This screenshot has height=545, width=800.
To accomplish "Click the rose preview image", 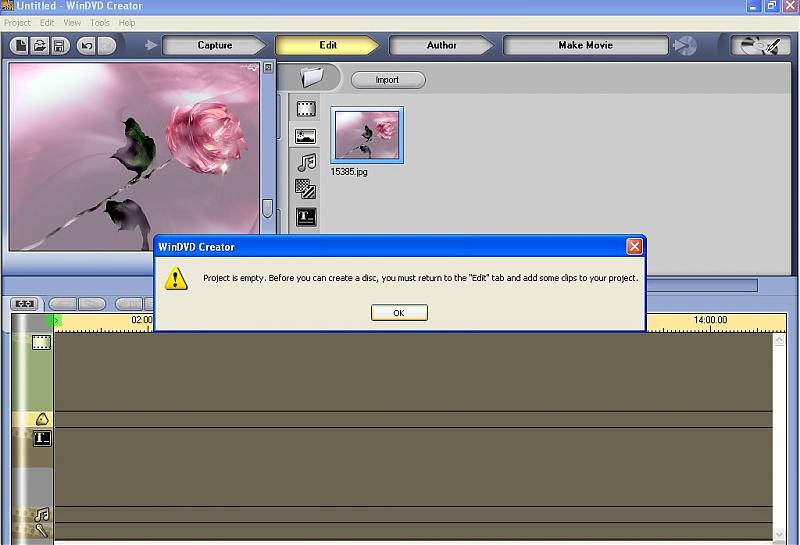I will click(134, 157).
